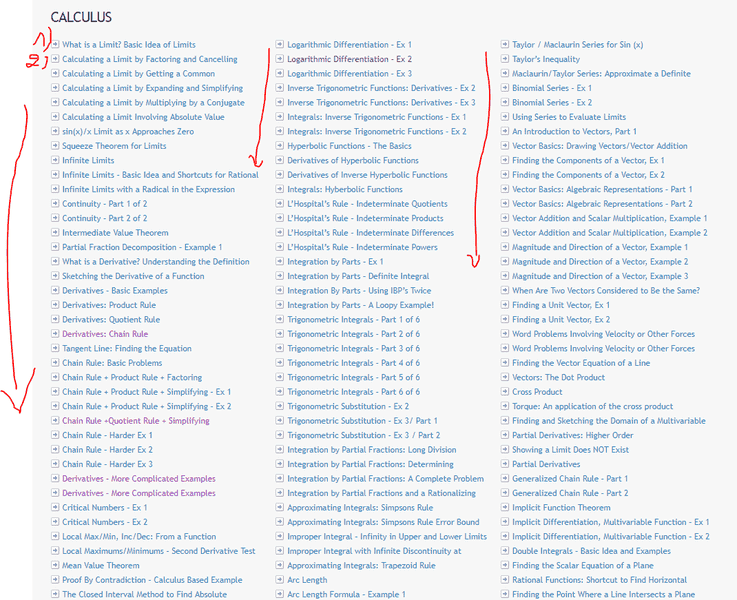737x600 pixels.
Task: Click the arrow icon next to "Partial Derivatives"
Action: (x=505, y=464)
